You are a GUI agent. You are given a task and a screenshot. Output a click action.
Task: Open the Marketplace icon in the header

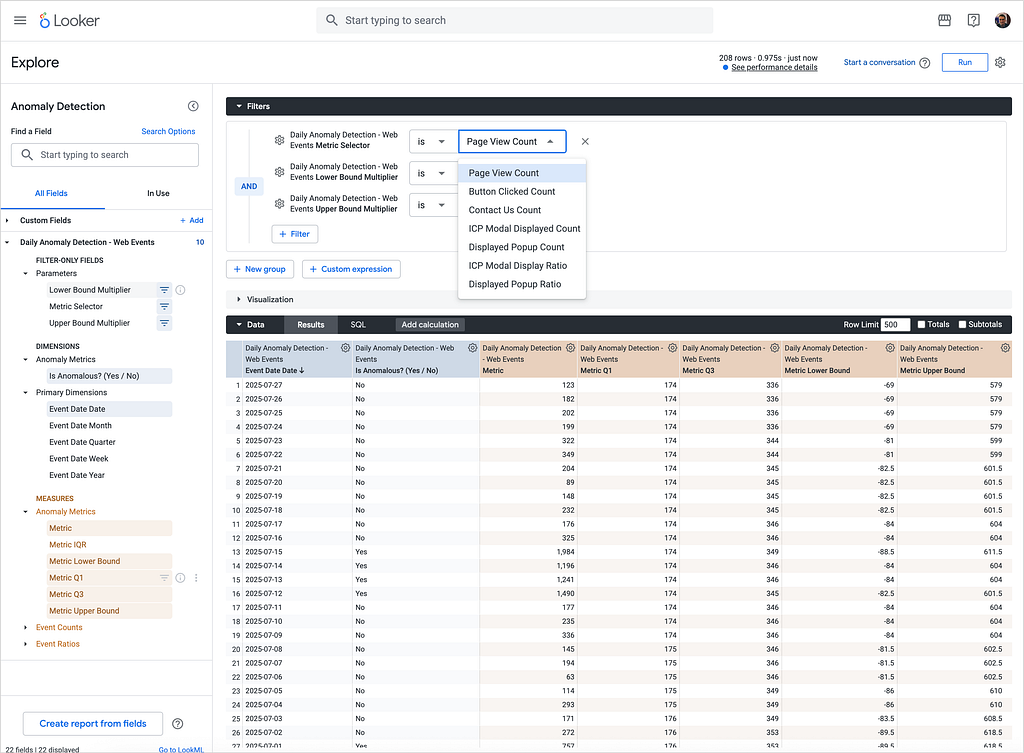944,20
